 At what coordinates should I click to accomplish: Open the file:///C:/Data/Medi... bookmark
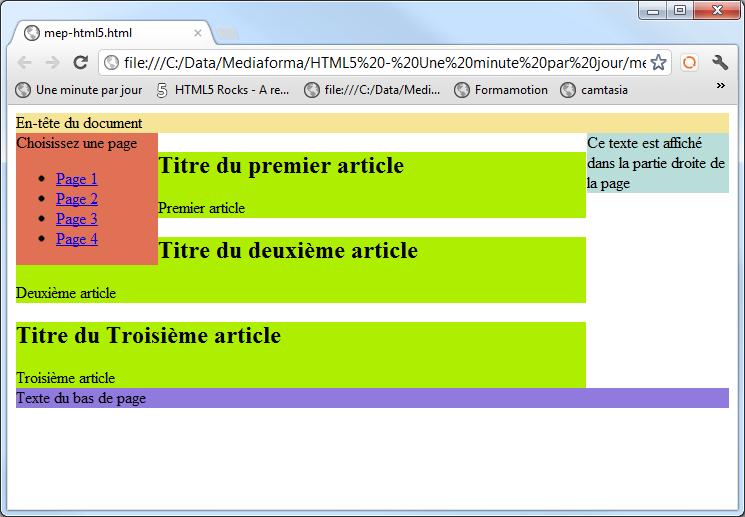372,90
